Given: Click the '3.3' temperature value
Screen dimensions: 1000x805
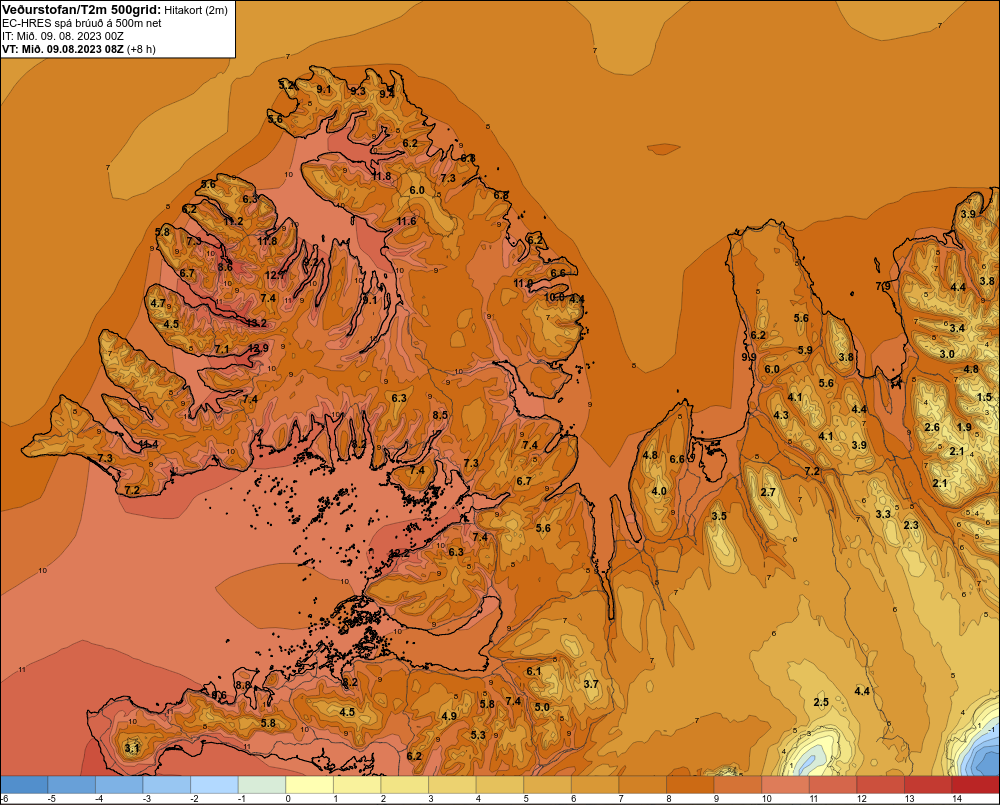Looking at the screenshot, I should click(x=883, y=514).
